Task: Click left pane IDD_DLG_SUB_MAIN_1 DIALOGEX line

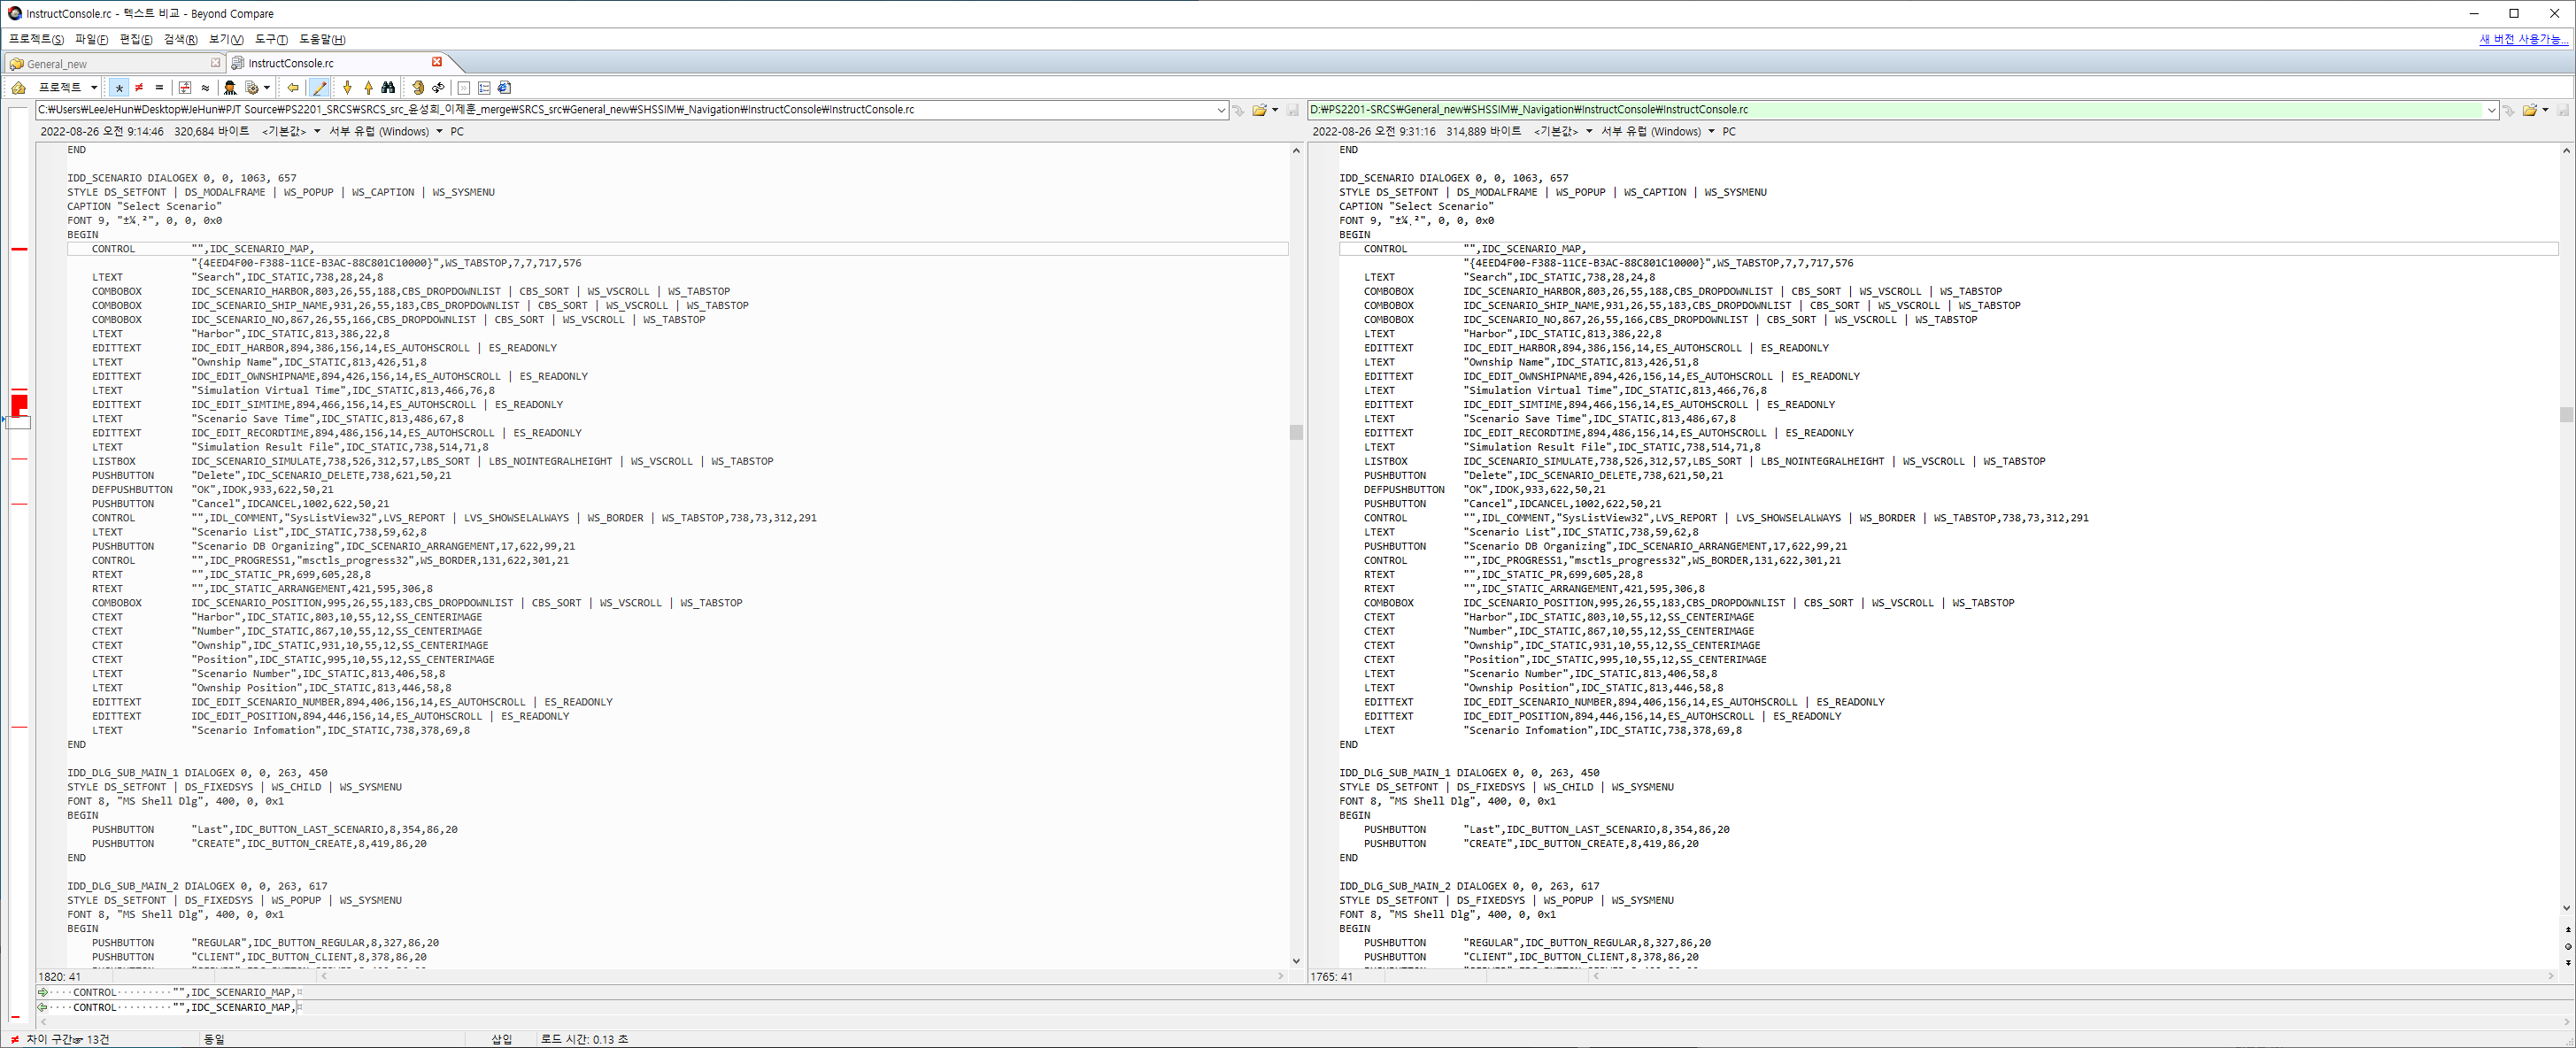Action: 197,773
